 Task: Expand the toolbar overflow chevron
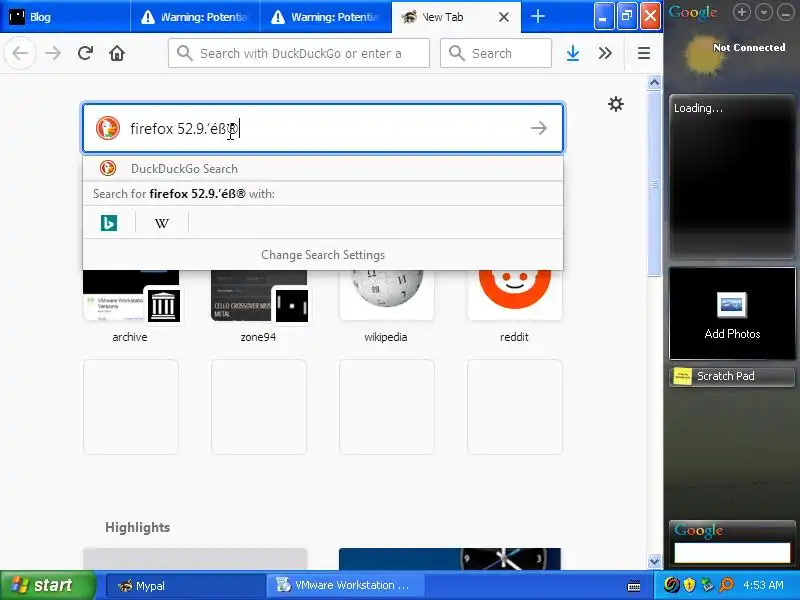click(x=605, y=53)
